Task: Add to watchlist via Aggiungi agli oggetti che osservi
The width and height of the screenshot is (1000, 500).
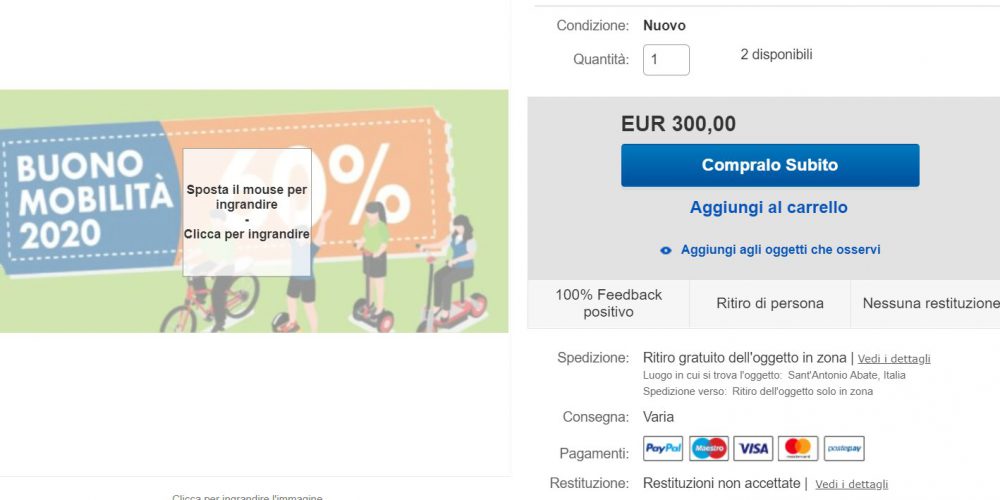Action: [x=780, y=250]
